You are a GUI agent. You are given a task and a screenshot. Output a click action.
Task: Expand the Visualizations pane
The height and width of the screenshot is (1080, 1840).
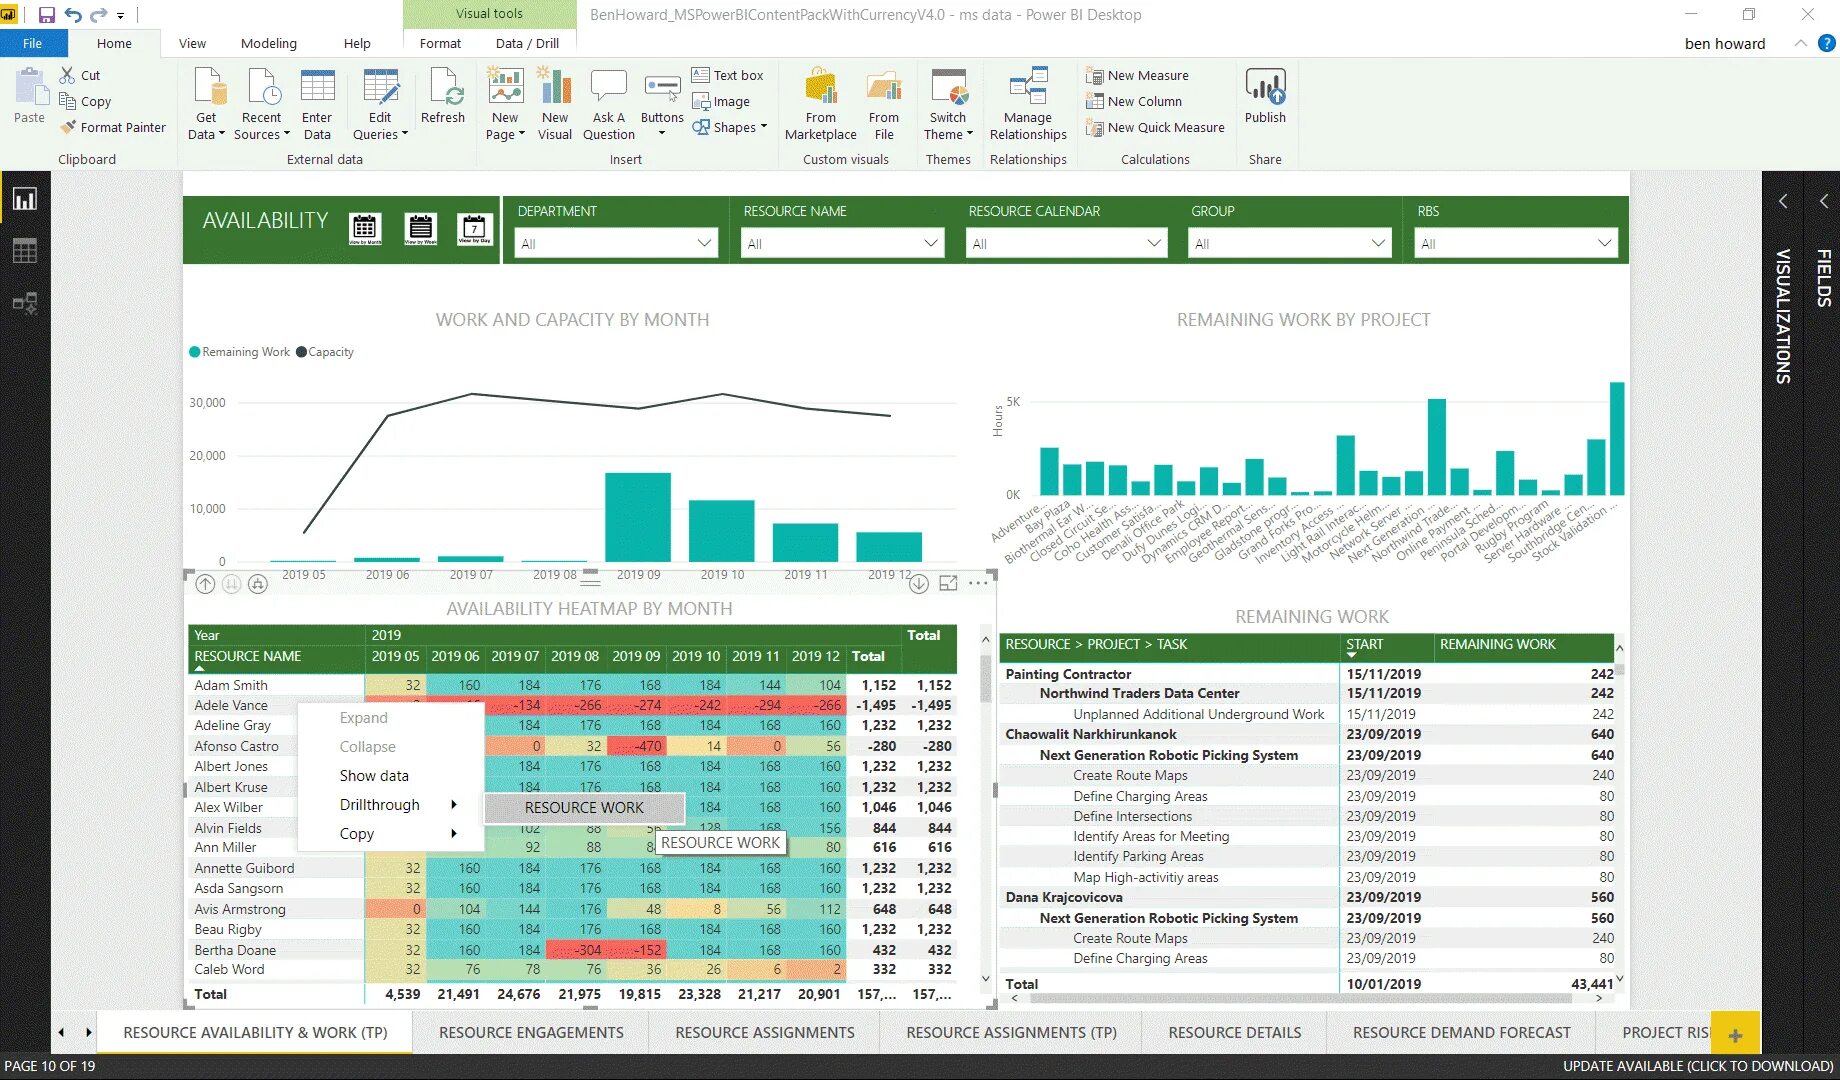pyautogui.click(x=1783, y=201)
